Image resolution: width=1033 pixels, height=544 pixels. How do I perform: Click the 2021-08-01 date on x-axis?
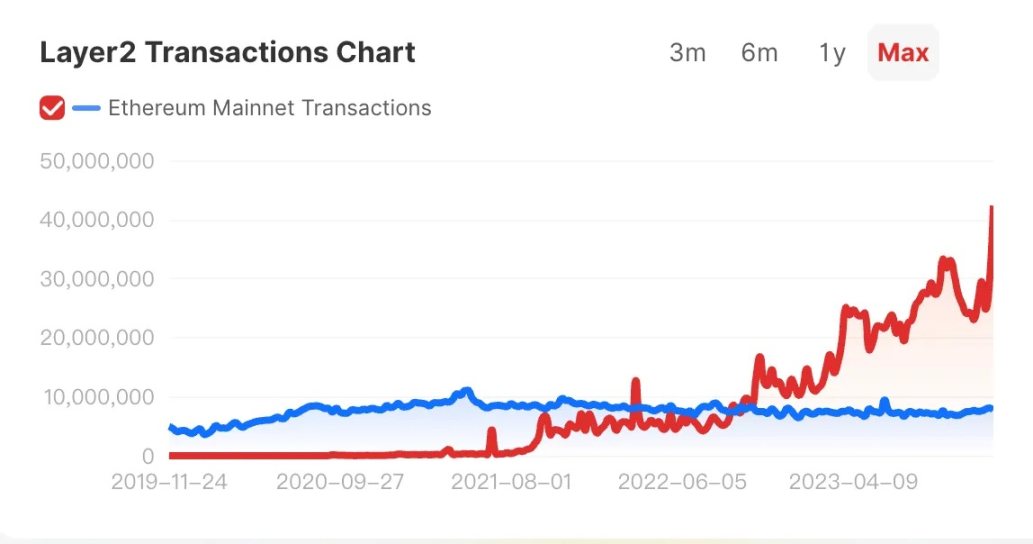click(511, 482)
